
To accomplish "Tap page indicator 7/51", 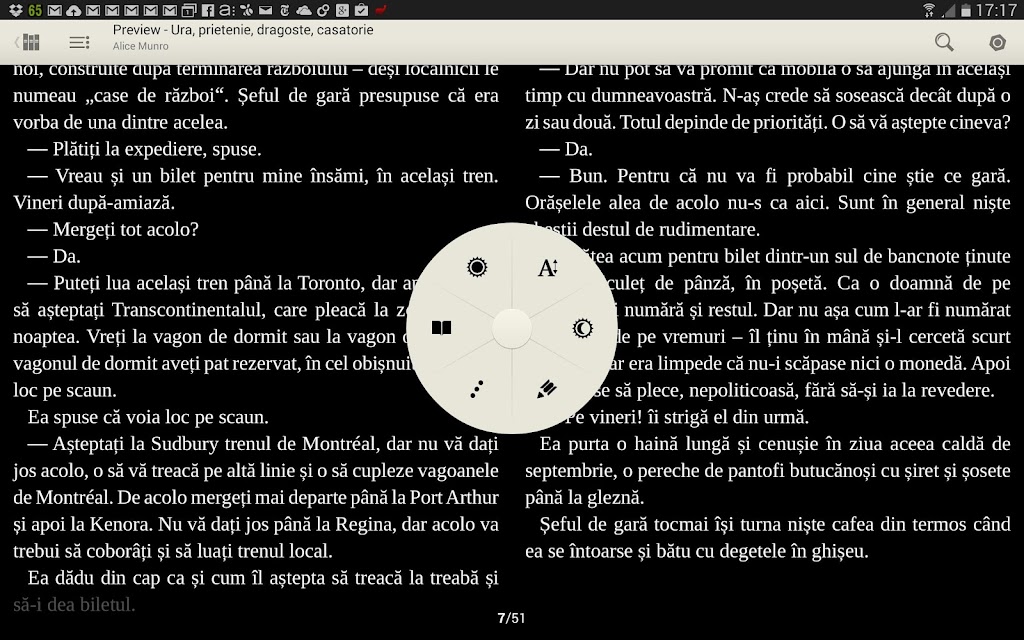I will tap(511, 618).
